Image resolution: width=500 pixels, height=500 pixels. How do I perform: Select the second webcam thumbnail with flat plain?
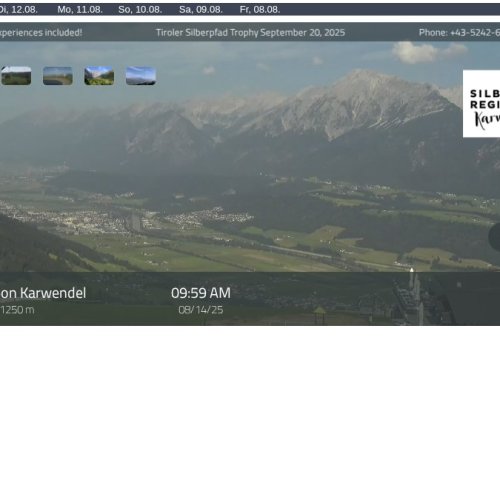coord(58,76)
